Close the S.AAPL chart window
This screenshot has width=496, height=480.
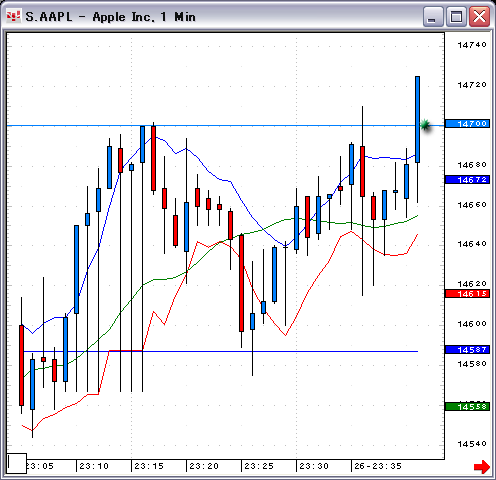(479, 16)
